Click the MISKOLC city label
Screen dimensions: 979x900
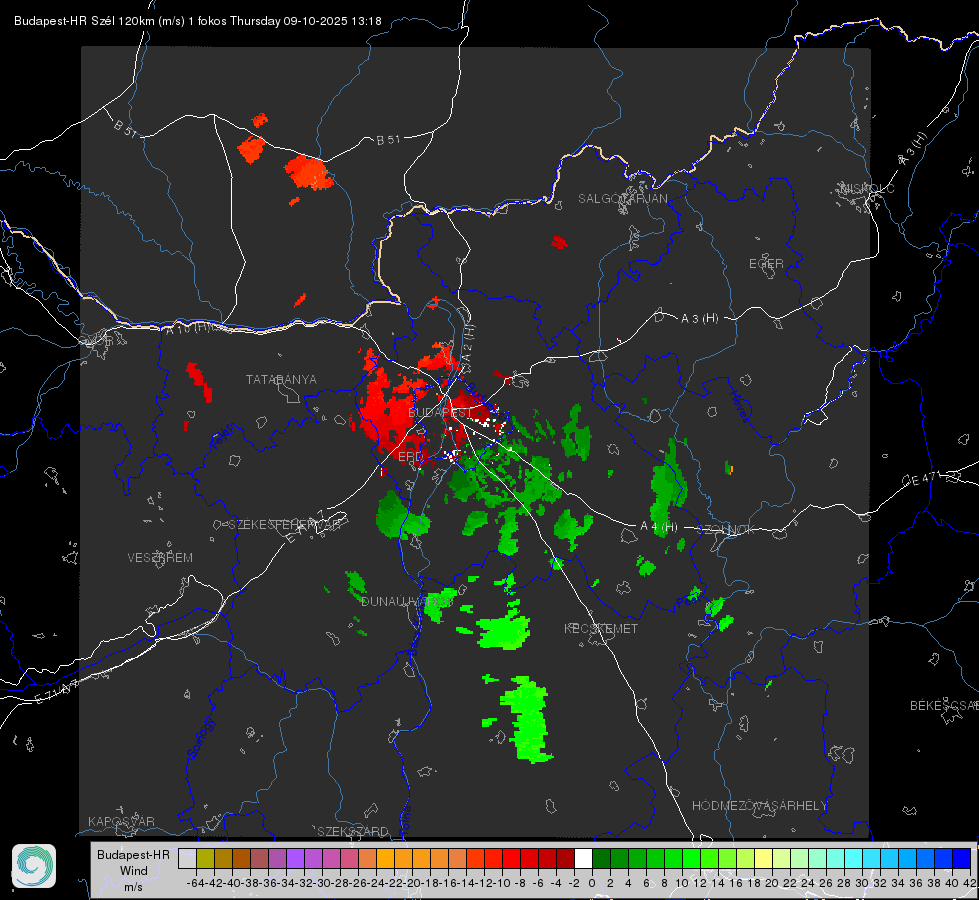click(867, 188)
